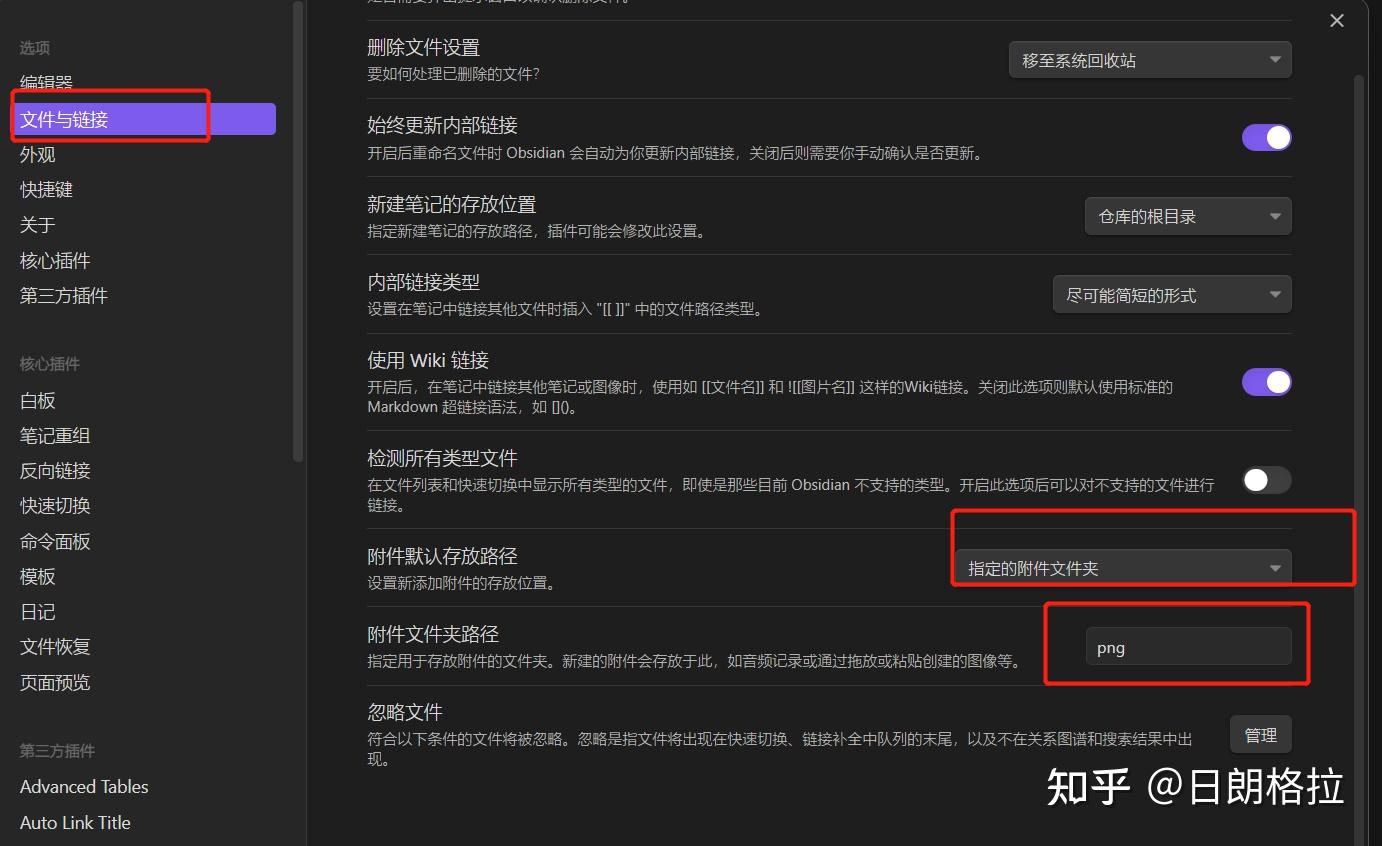Expand the 新建笔记的存放位置 dropdown

click(x=1187, y=215)
